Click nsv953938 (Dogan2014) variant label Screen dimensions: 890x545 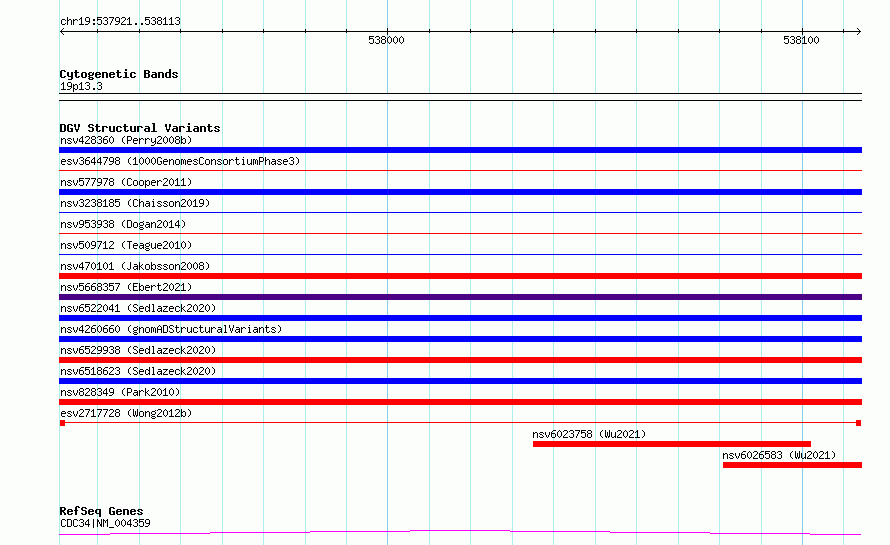(x=123, y=224)
